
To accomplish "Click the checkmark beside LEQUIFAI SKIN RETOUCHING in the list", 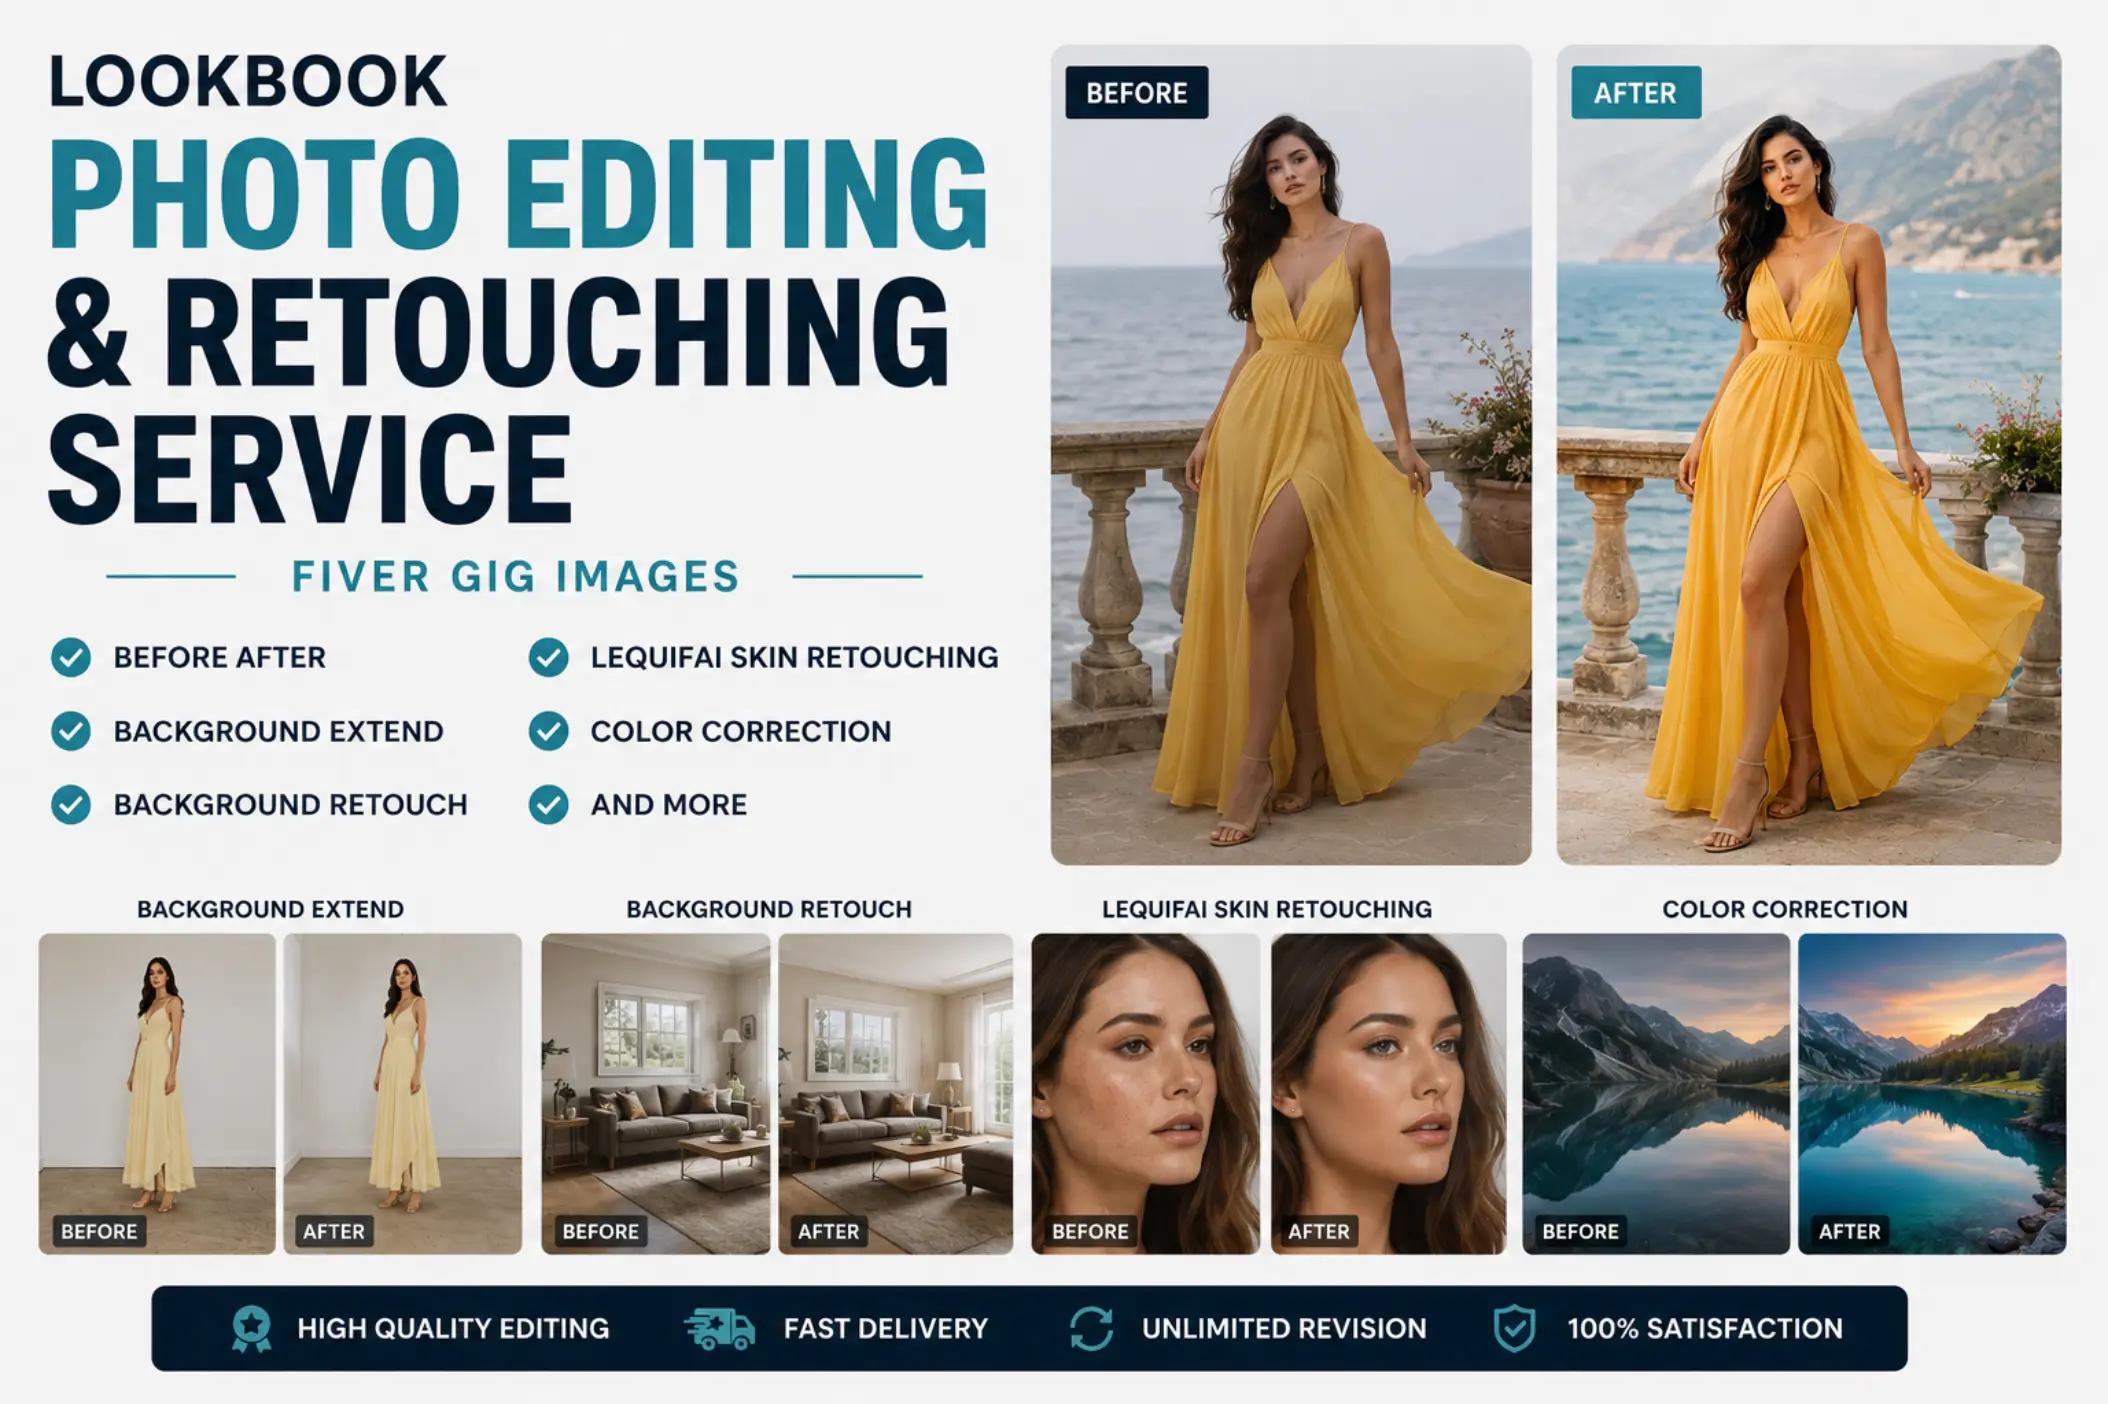I will point(548,657).
